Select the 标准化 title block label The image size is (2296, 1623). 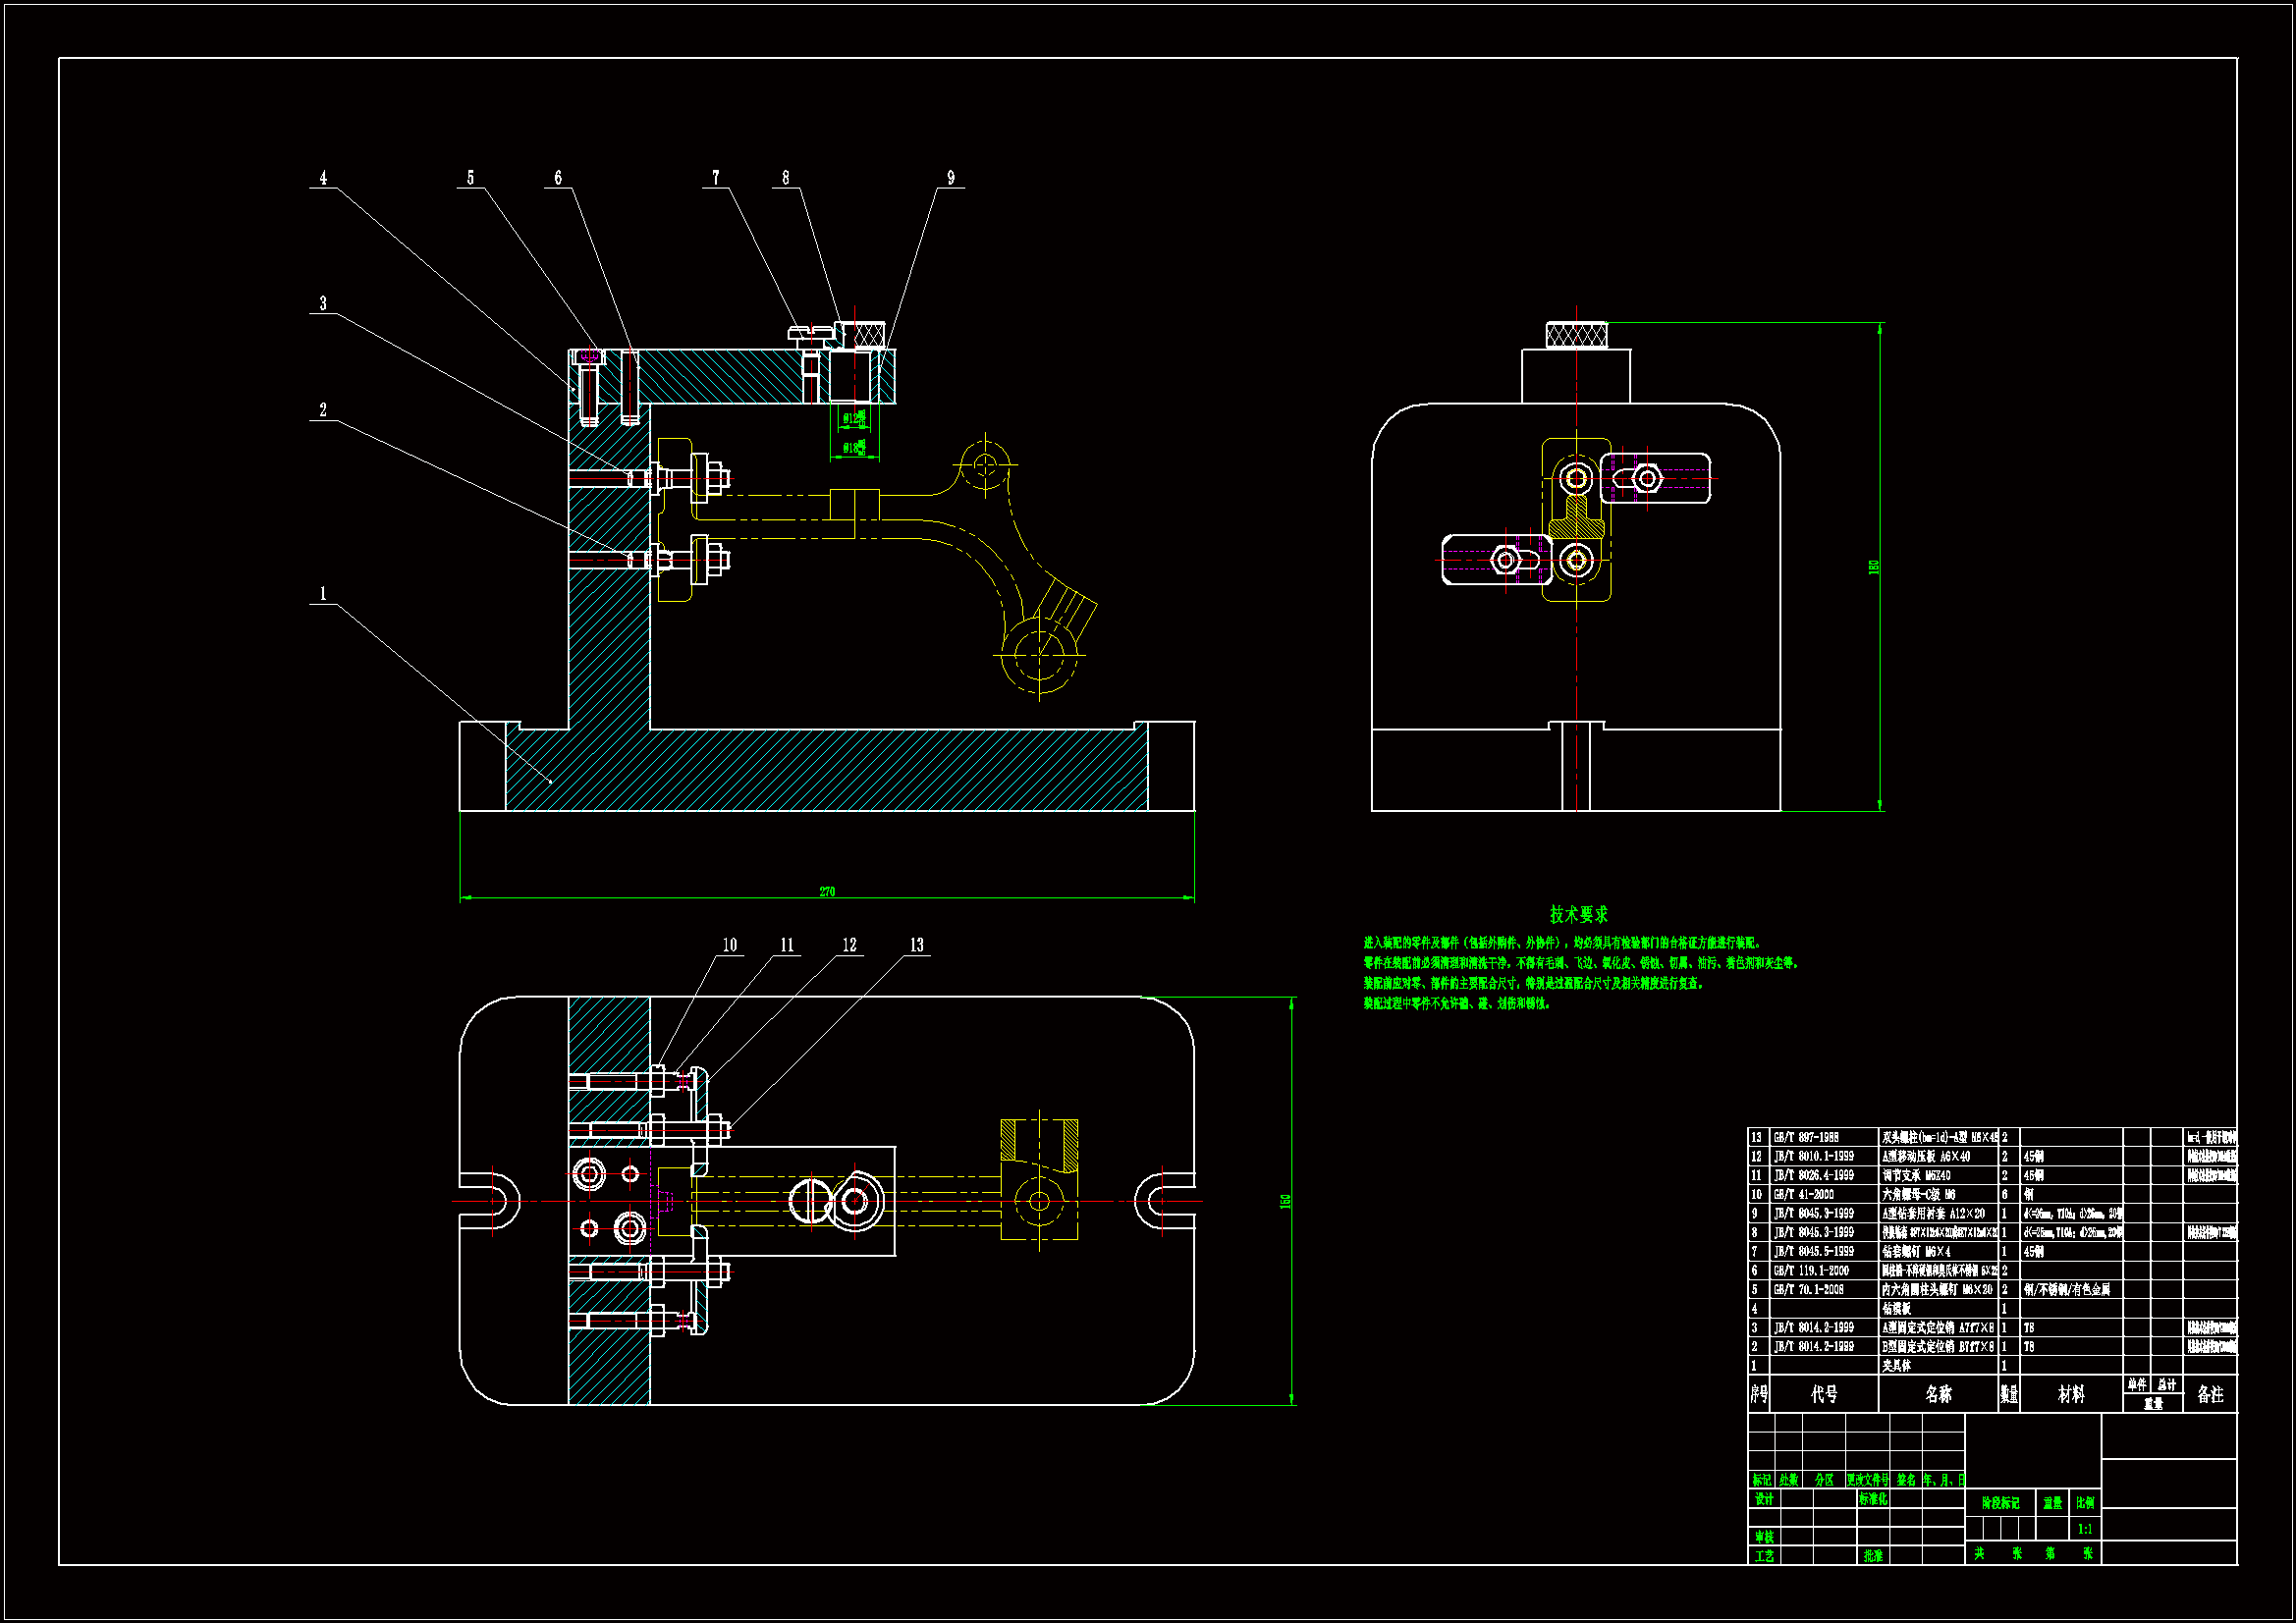1873,1499
